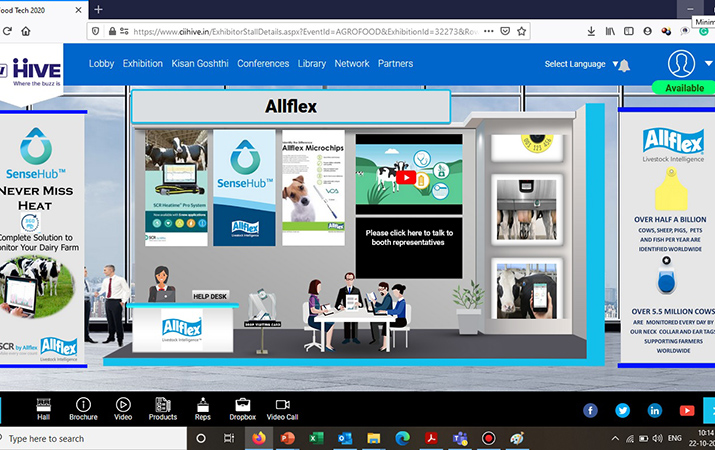715x450 pixels.
Task: Open the Hall icon in bottom toolbar
Action: 43,409
